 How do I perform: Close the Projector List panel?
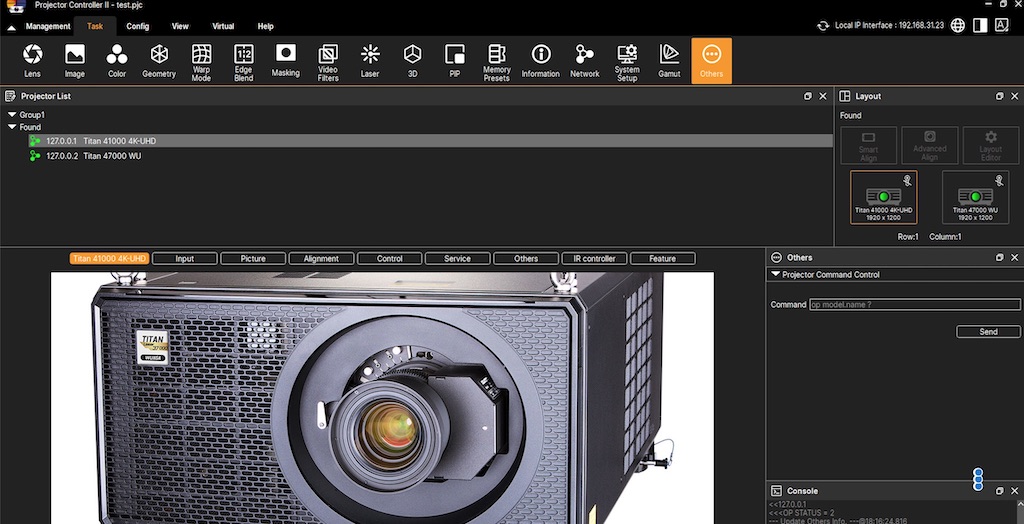tap(823, 96)
